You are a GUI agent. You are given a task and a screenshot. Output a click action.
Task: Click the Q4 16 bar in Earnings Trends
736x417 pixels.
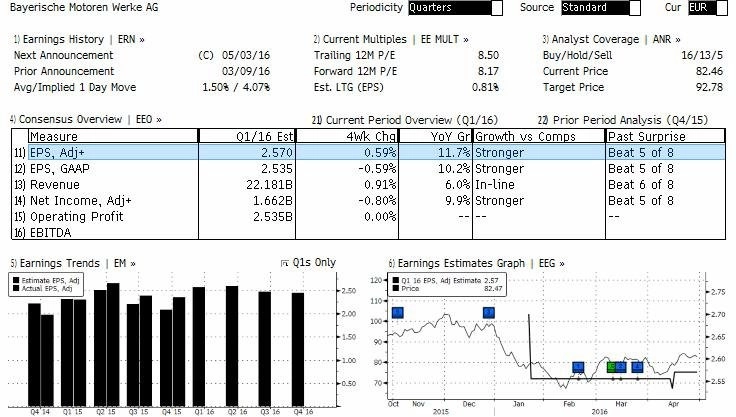298,349
